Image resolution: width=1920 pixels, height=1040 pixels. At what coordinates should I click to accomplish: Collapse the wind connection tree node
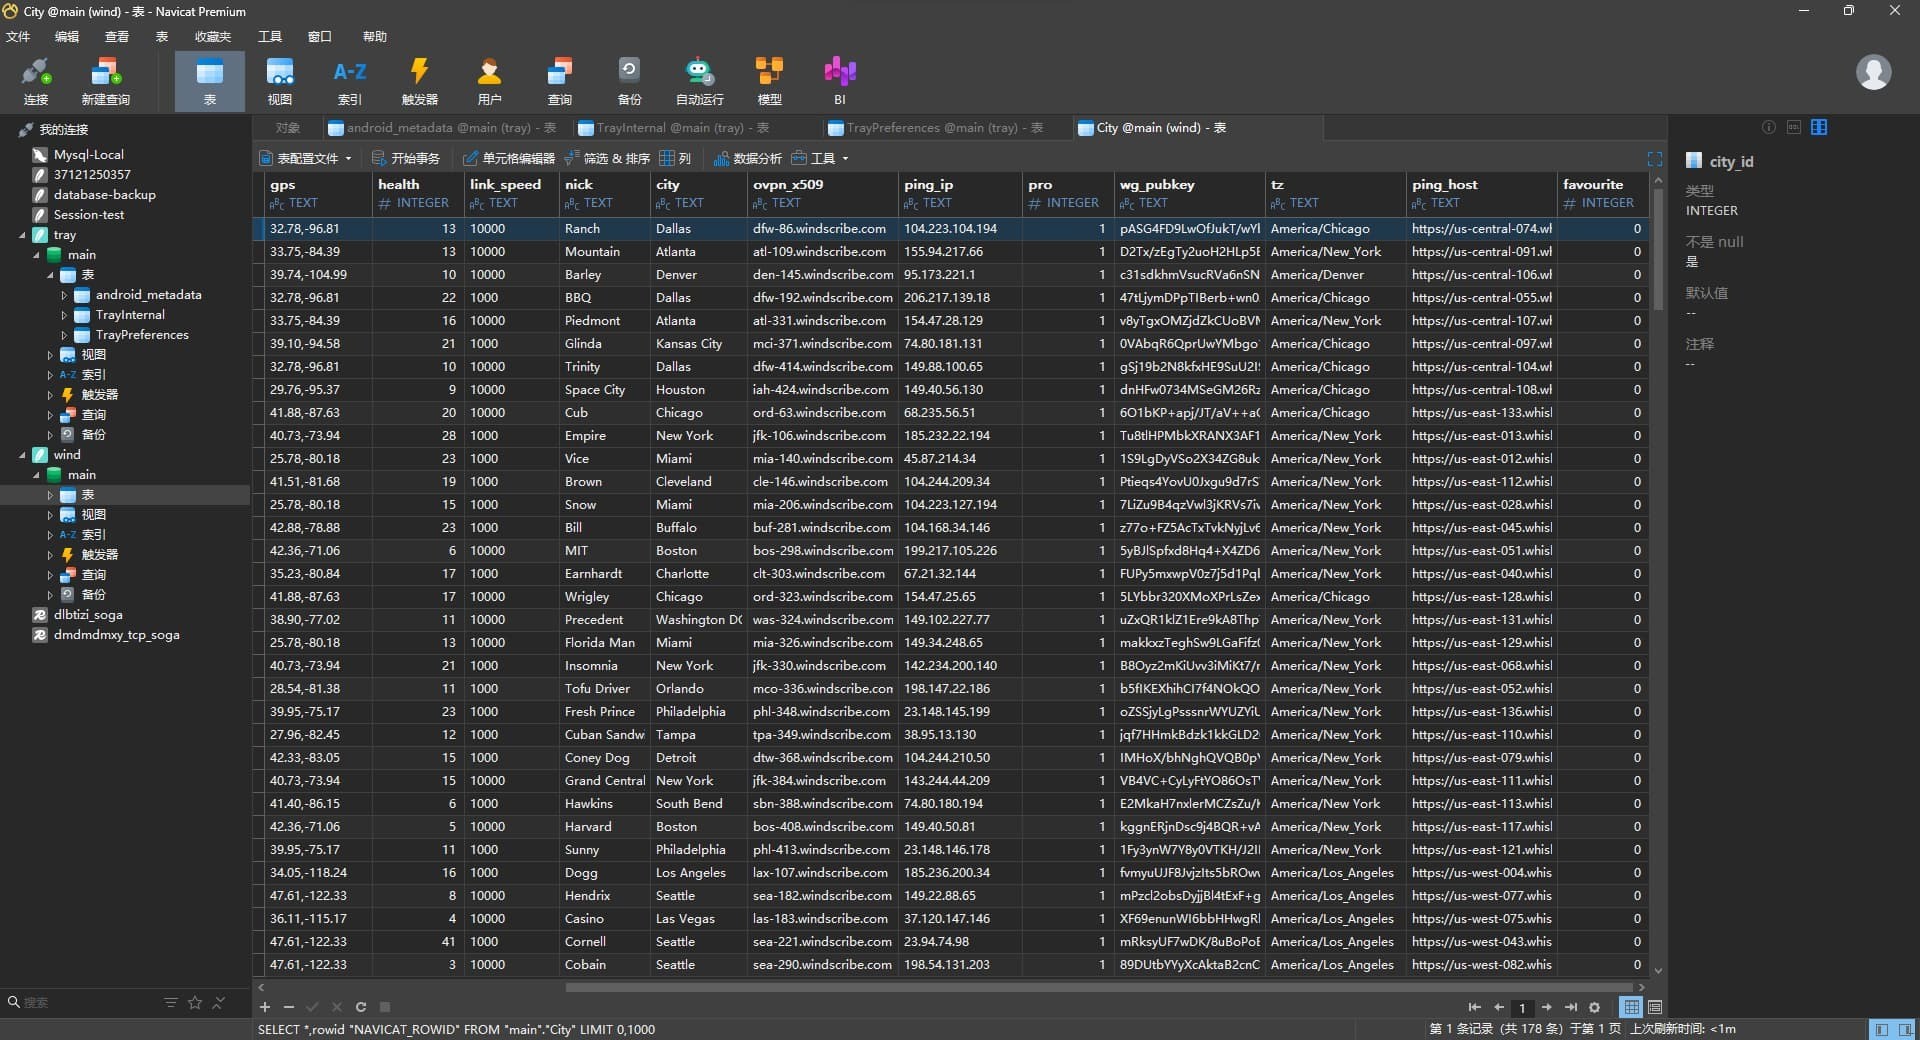coord(23,455)
